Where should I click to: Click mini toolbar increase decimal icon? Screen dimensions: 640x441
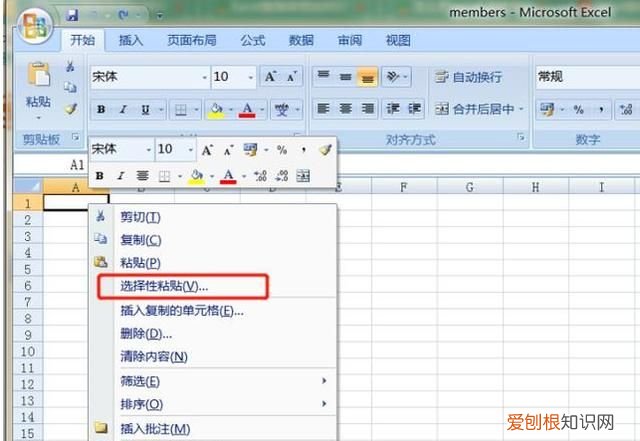coord(260,176)
